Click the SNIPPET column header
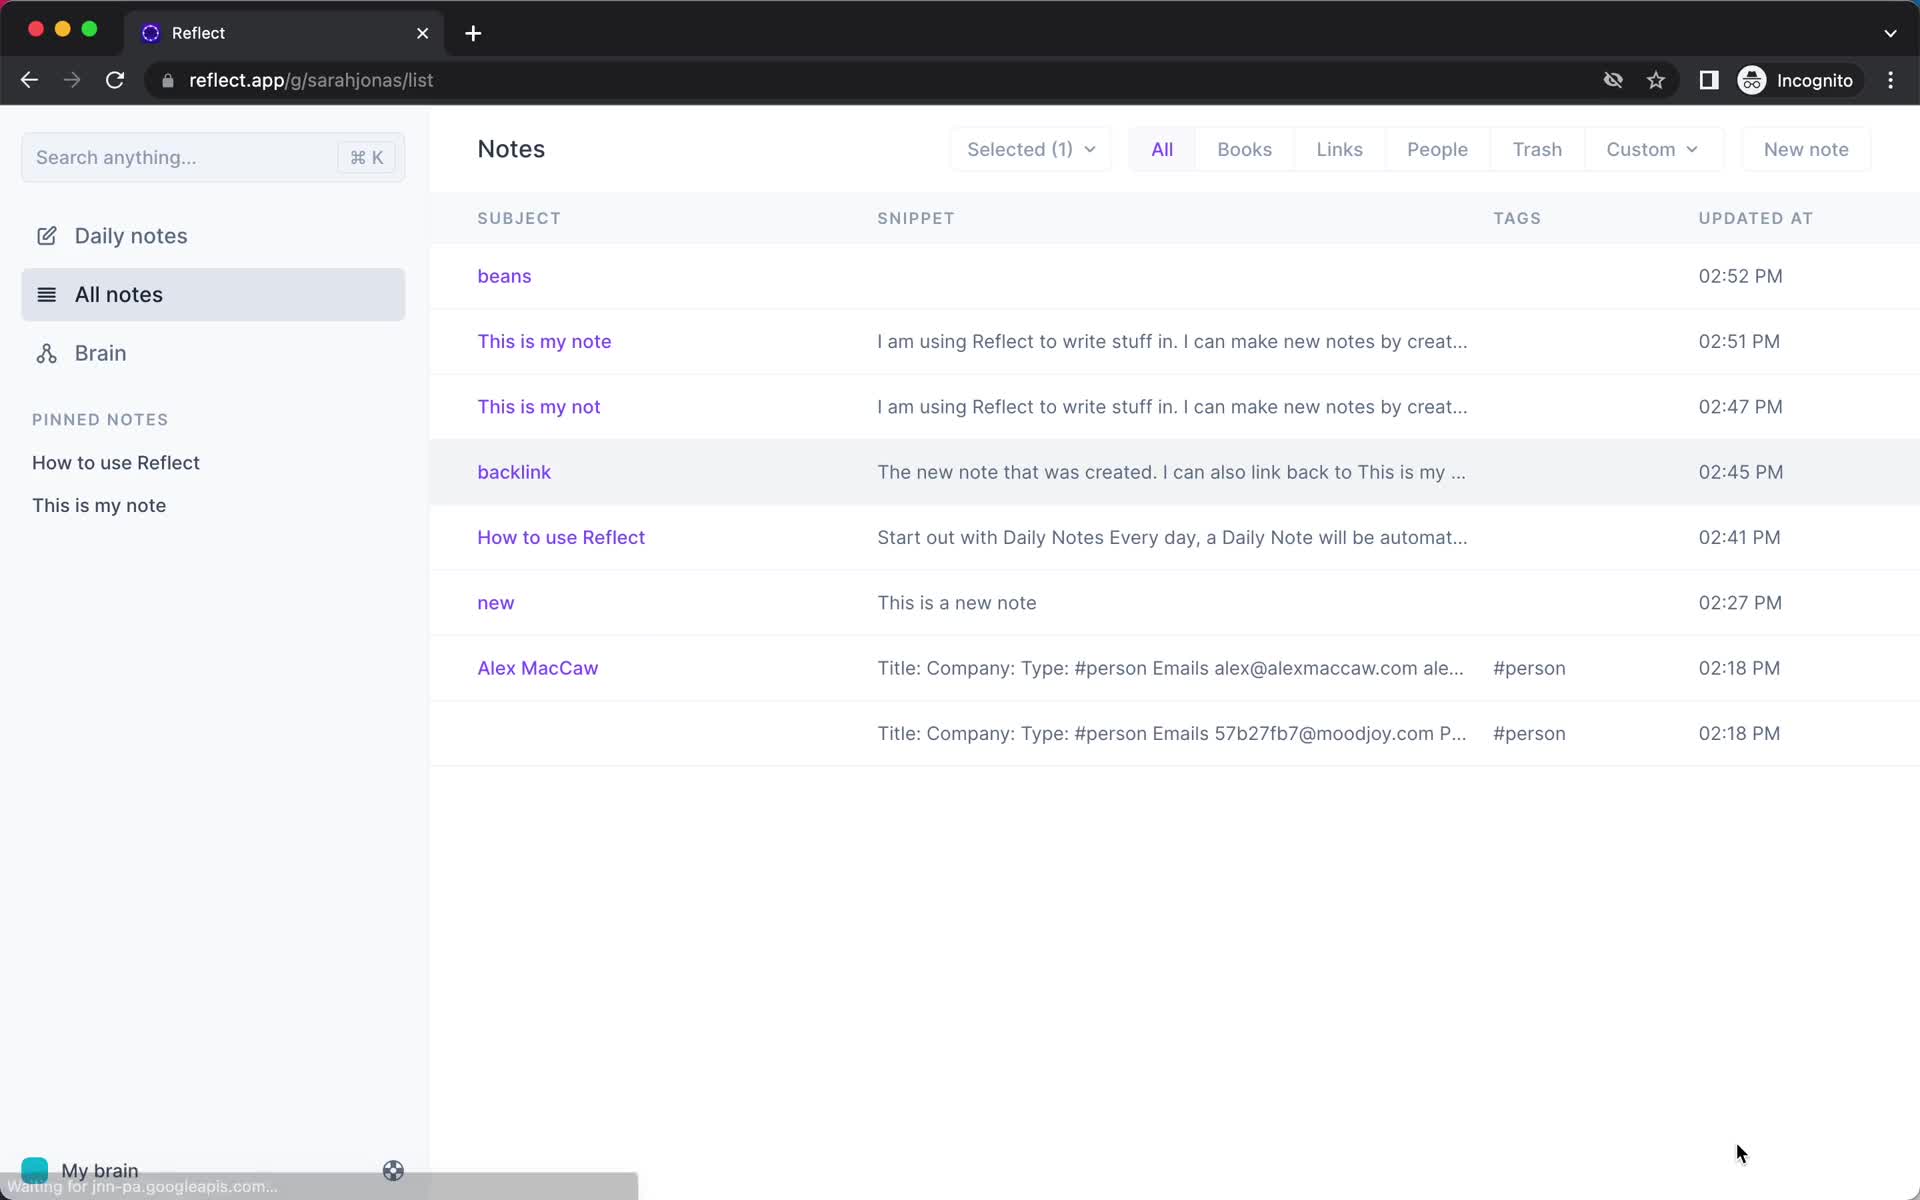Image resolution: width=1920 pixels, height=1200 pixels. [x=916, y=218]
